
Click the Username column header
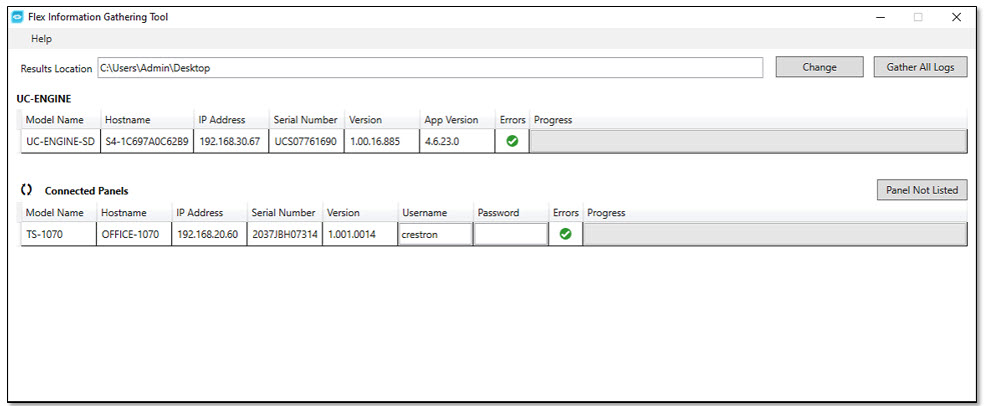(x=424, y=213)
